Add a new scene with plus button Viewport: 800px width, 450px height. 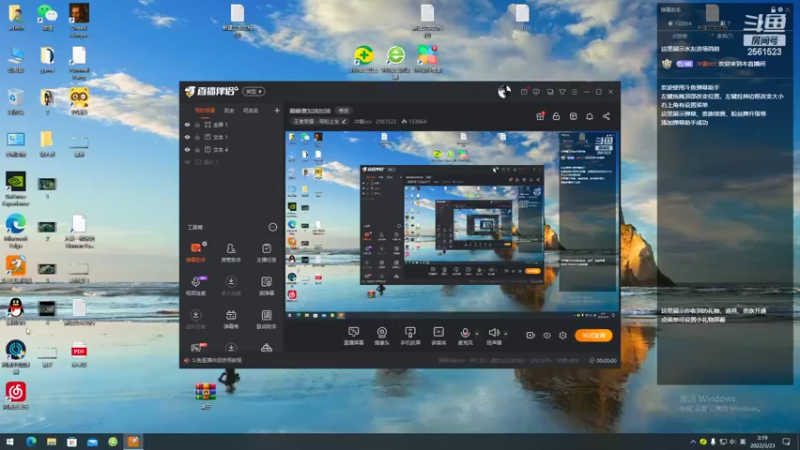pyautogui.click(x=277, y=110)
